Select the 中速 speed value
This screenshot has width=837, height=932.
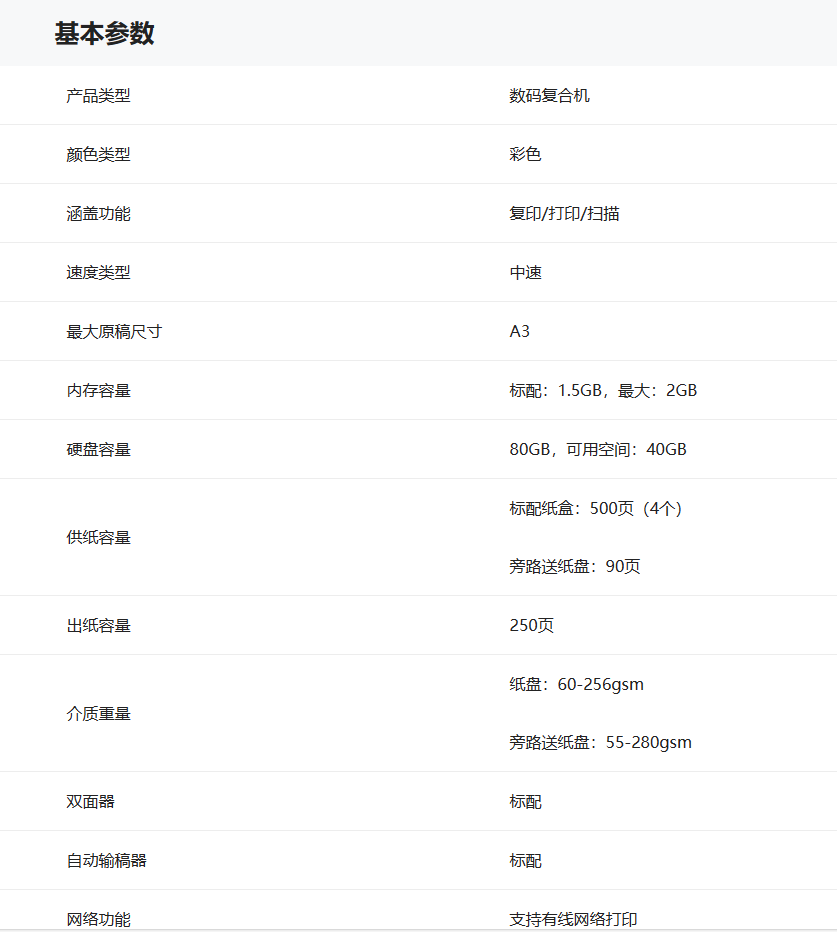[x=525, y=273]
